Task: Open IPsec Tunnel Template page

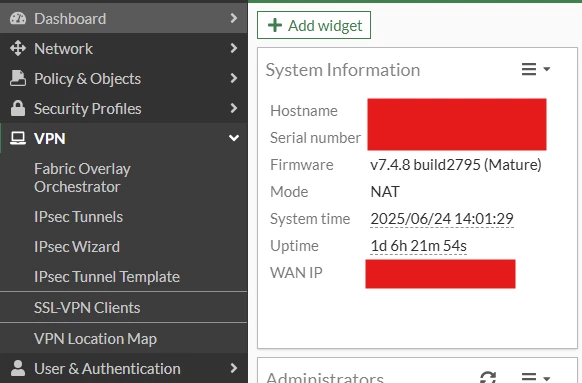Action: (123, 277)
